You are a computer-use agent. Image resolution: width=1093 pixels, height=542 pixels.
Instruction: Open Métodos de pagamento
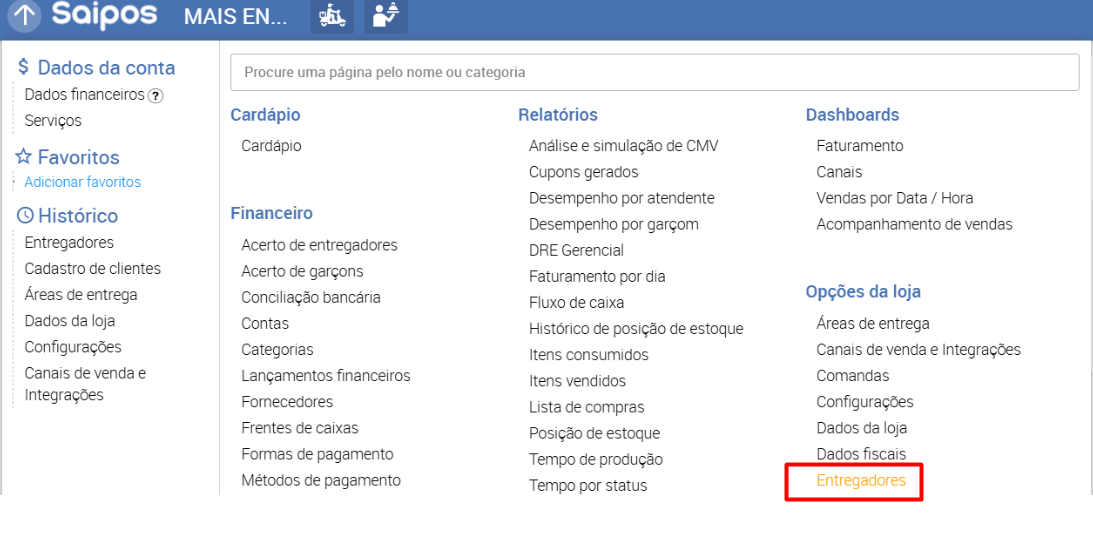321,480
